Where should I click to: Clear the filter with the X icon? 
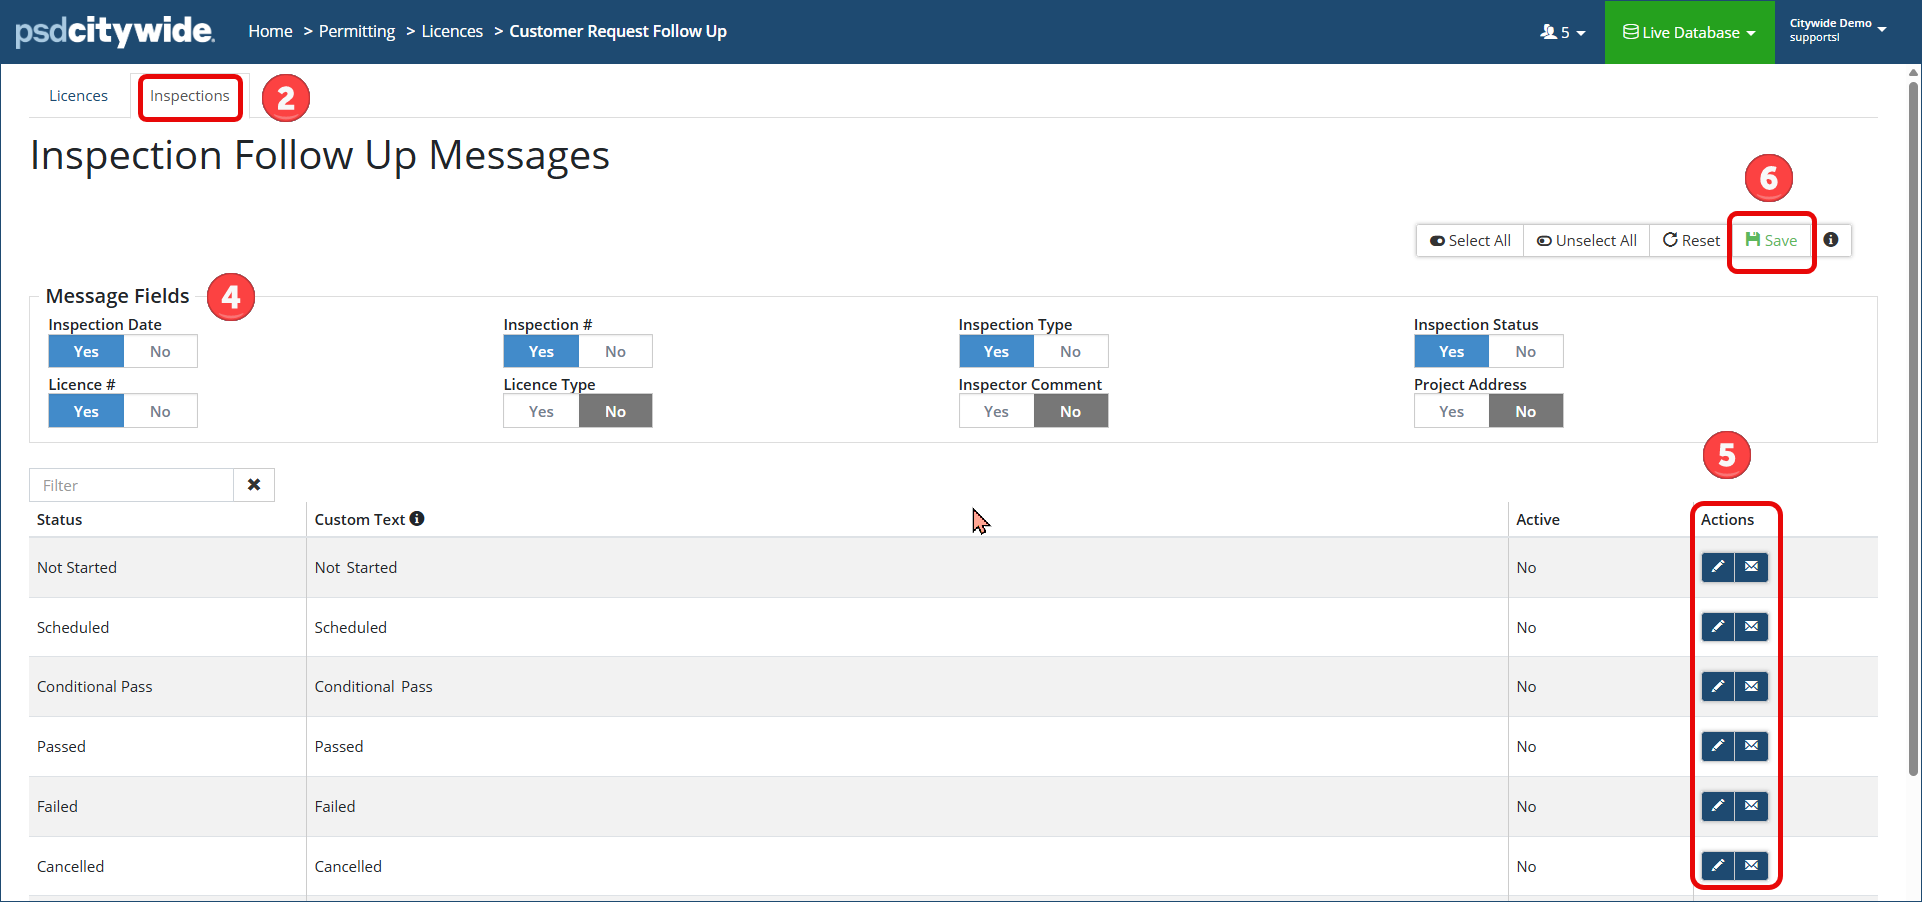coord(254,485)
